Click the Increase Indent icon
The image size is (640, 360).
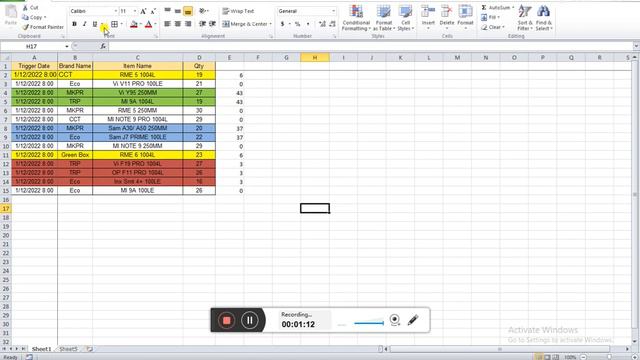(212, 24)
